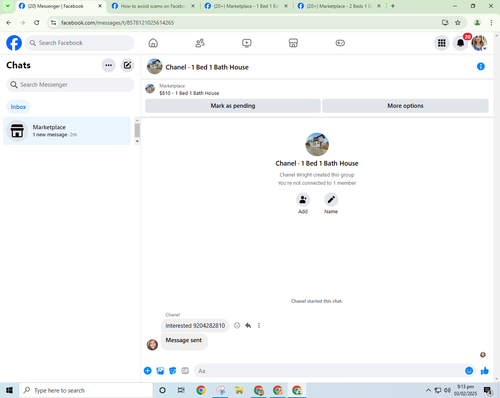Click the Search Messenger field

point(70,85)
